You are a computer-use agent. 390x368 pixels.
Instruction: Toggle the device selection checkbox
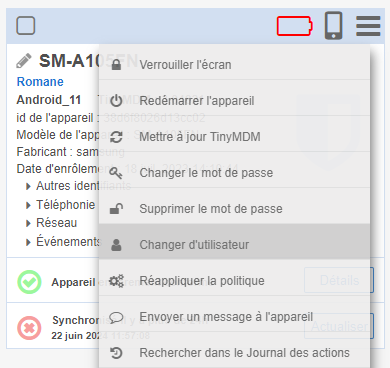[x=26, y=26]
